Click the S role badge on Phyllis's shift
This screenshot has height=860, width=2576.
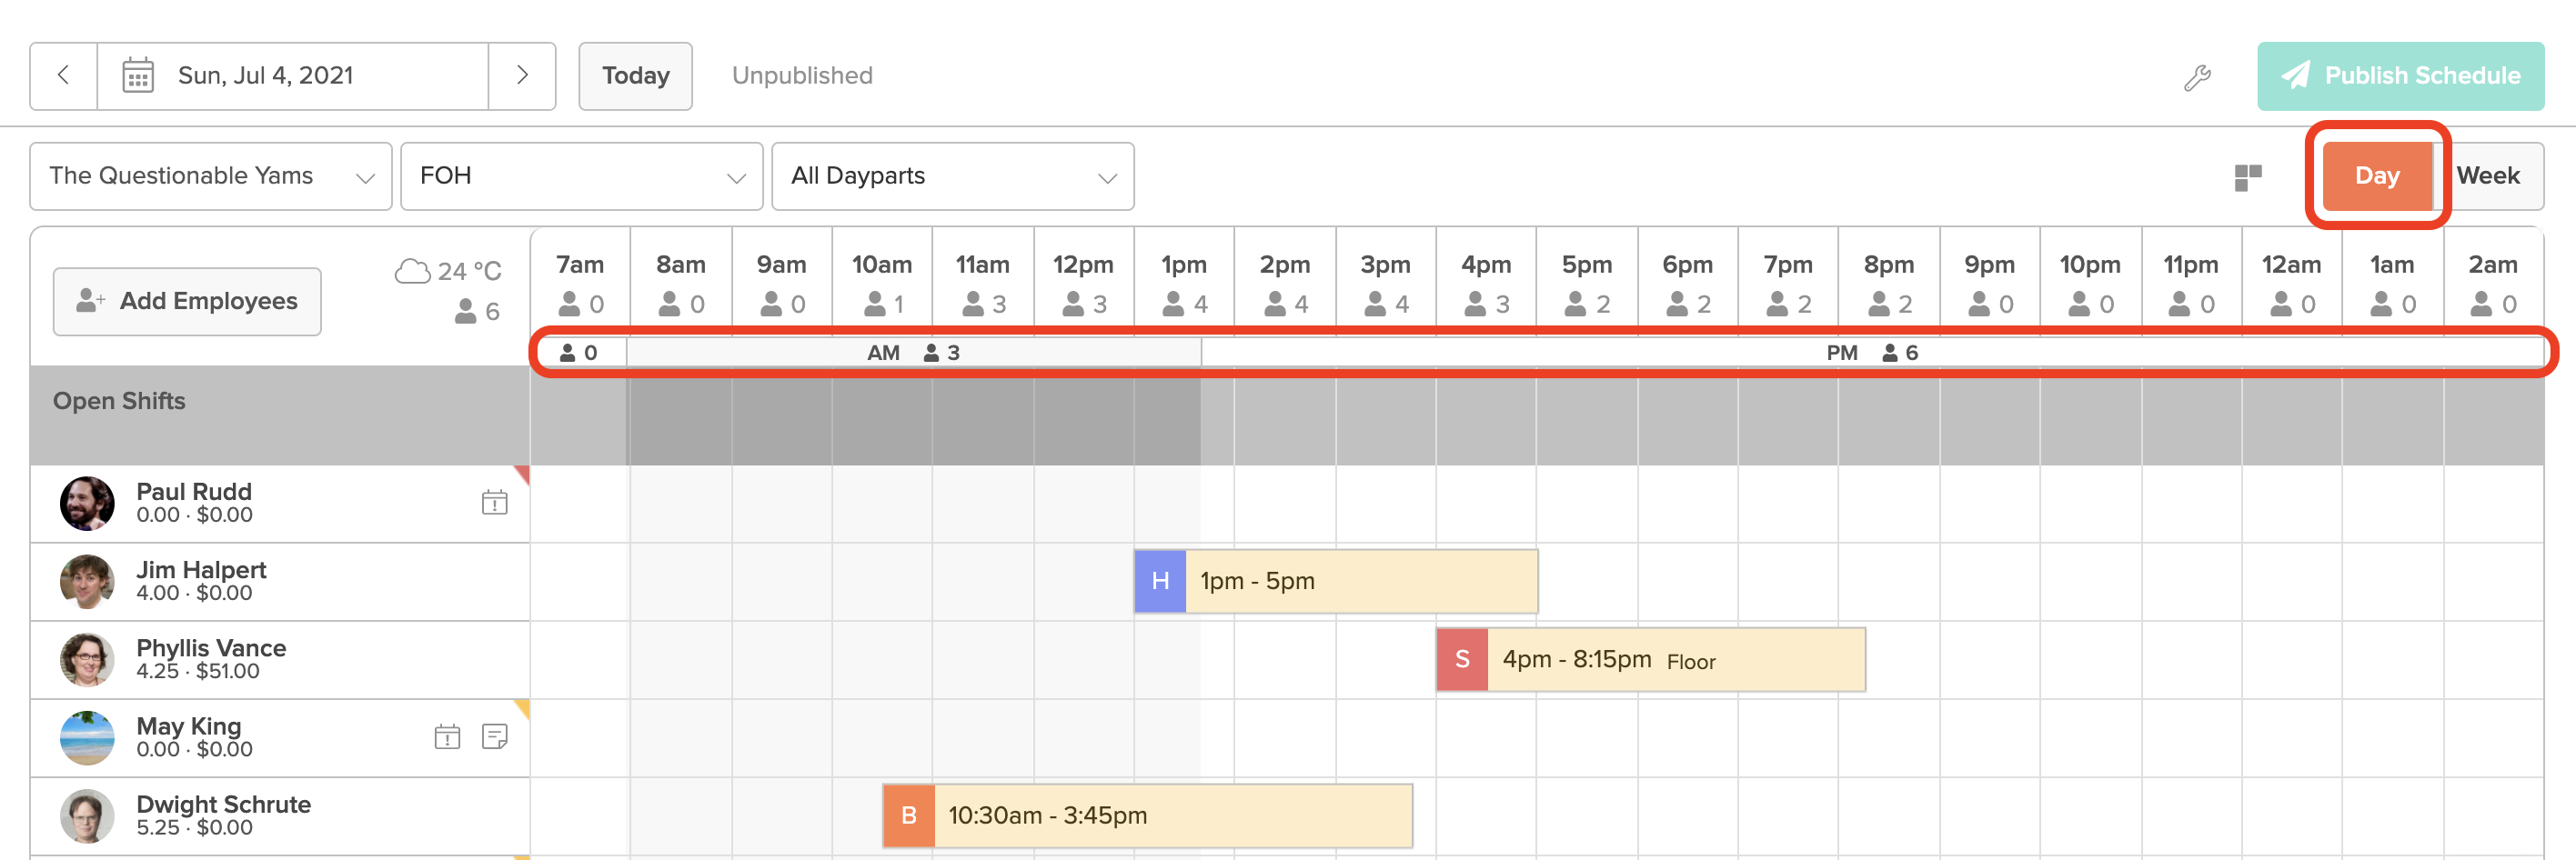click(1462, 659)
